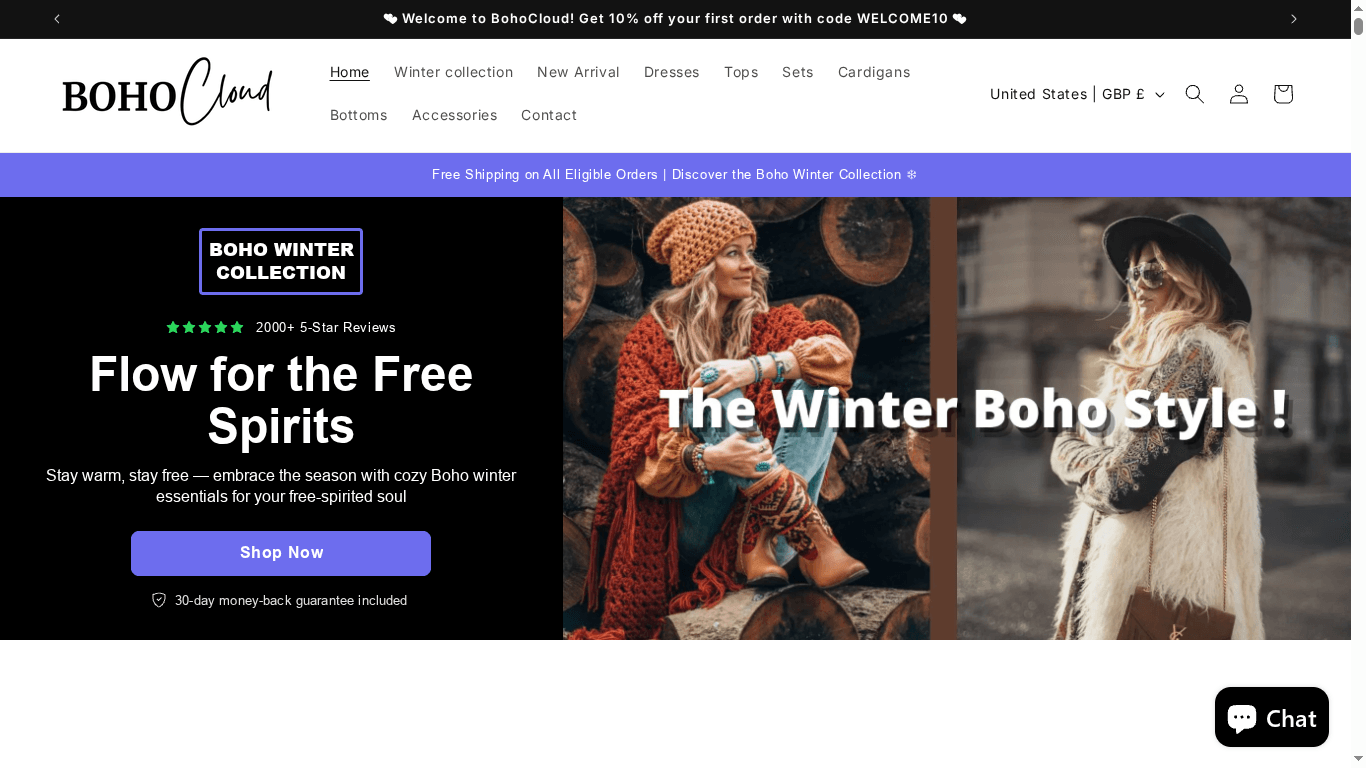This screenshot has width=1366, height=768.
Task: Open the Shopify Chat widget
Action: coord(1271,717)
